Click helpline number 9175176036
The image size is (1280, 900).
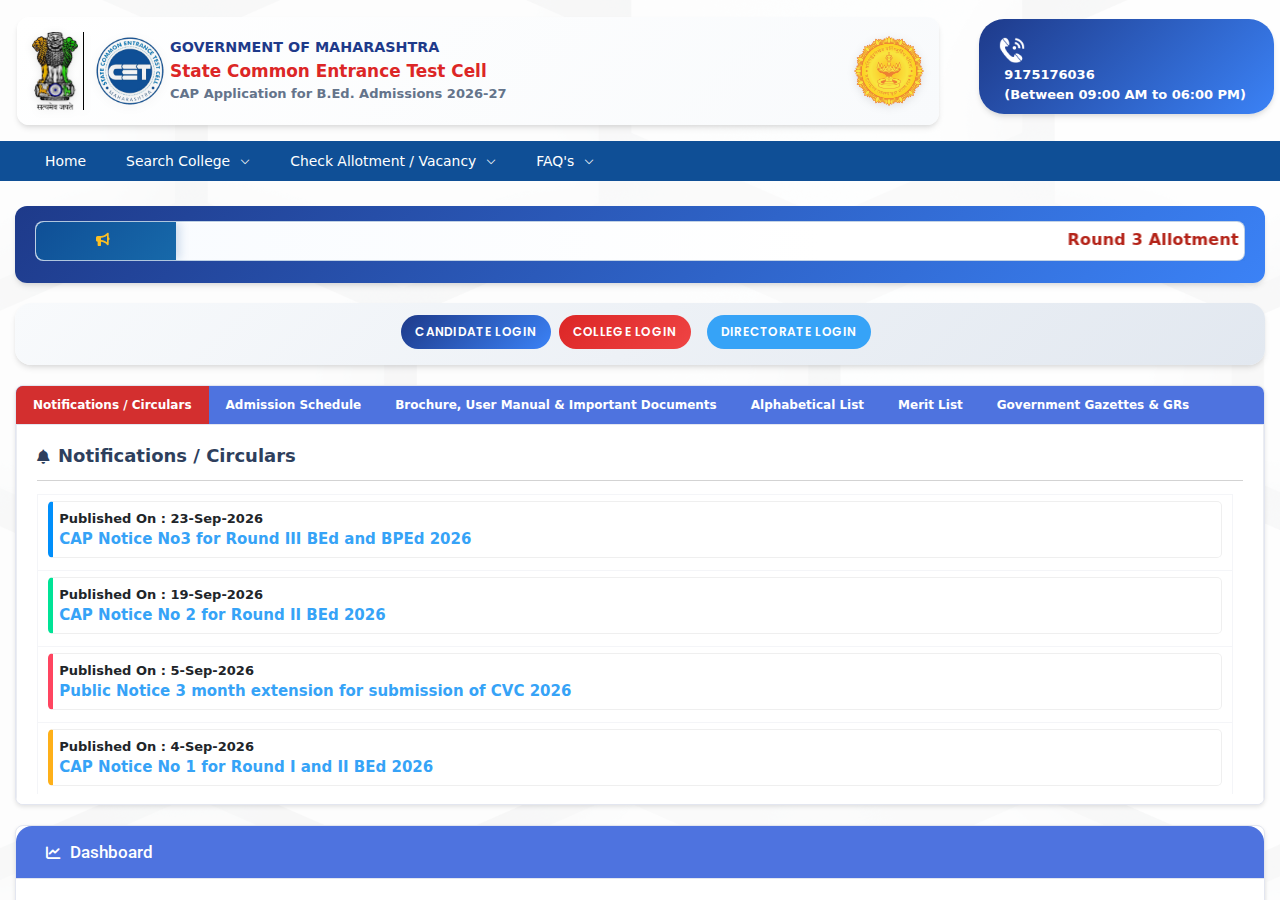point(1049,75)
